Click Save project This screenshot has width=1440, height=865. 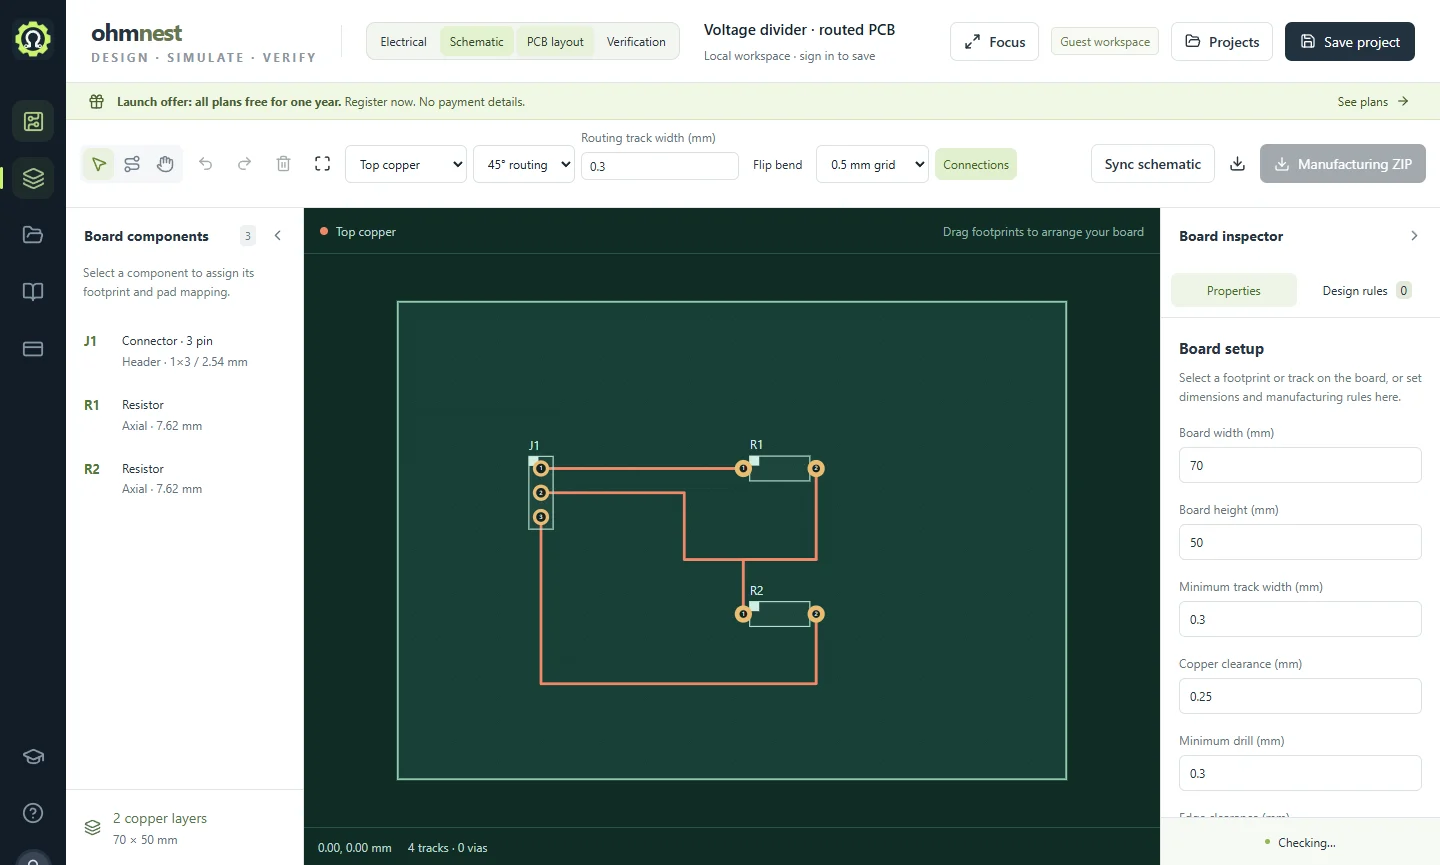coord(1350,42)
